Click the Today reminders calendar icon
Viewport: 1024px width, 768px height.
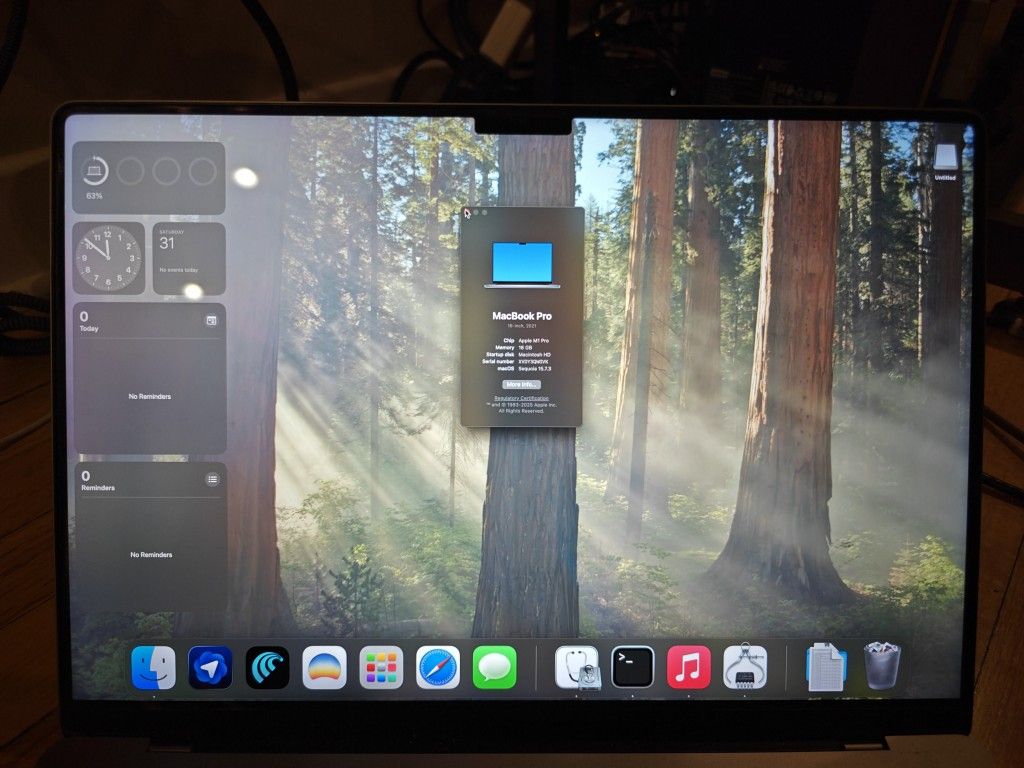click(x=211, y=321)
